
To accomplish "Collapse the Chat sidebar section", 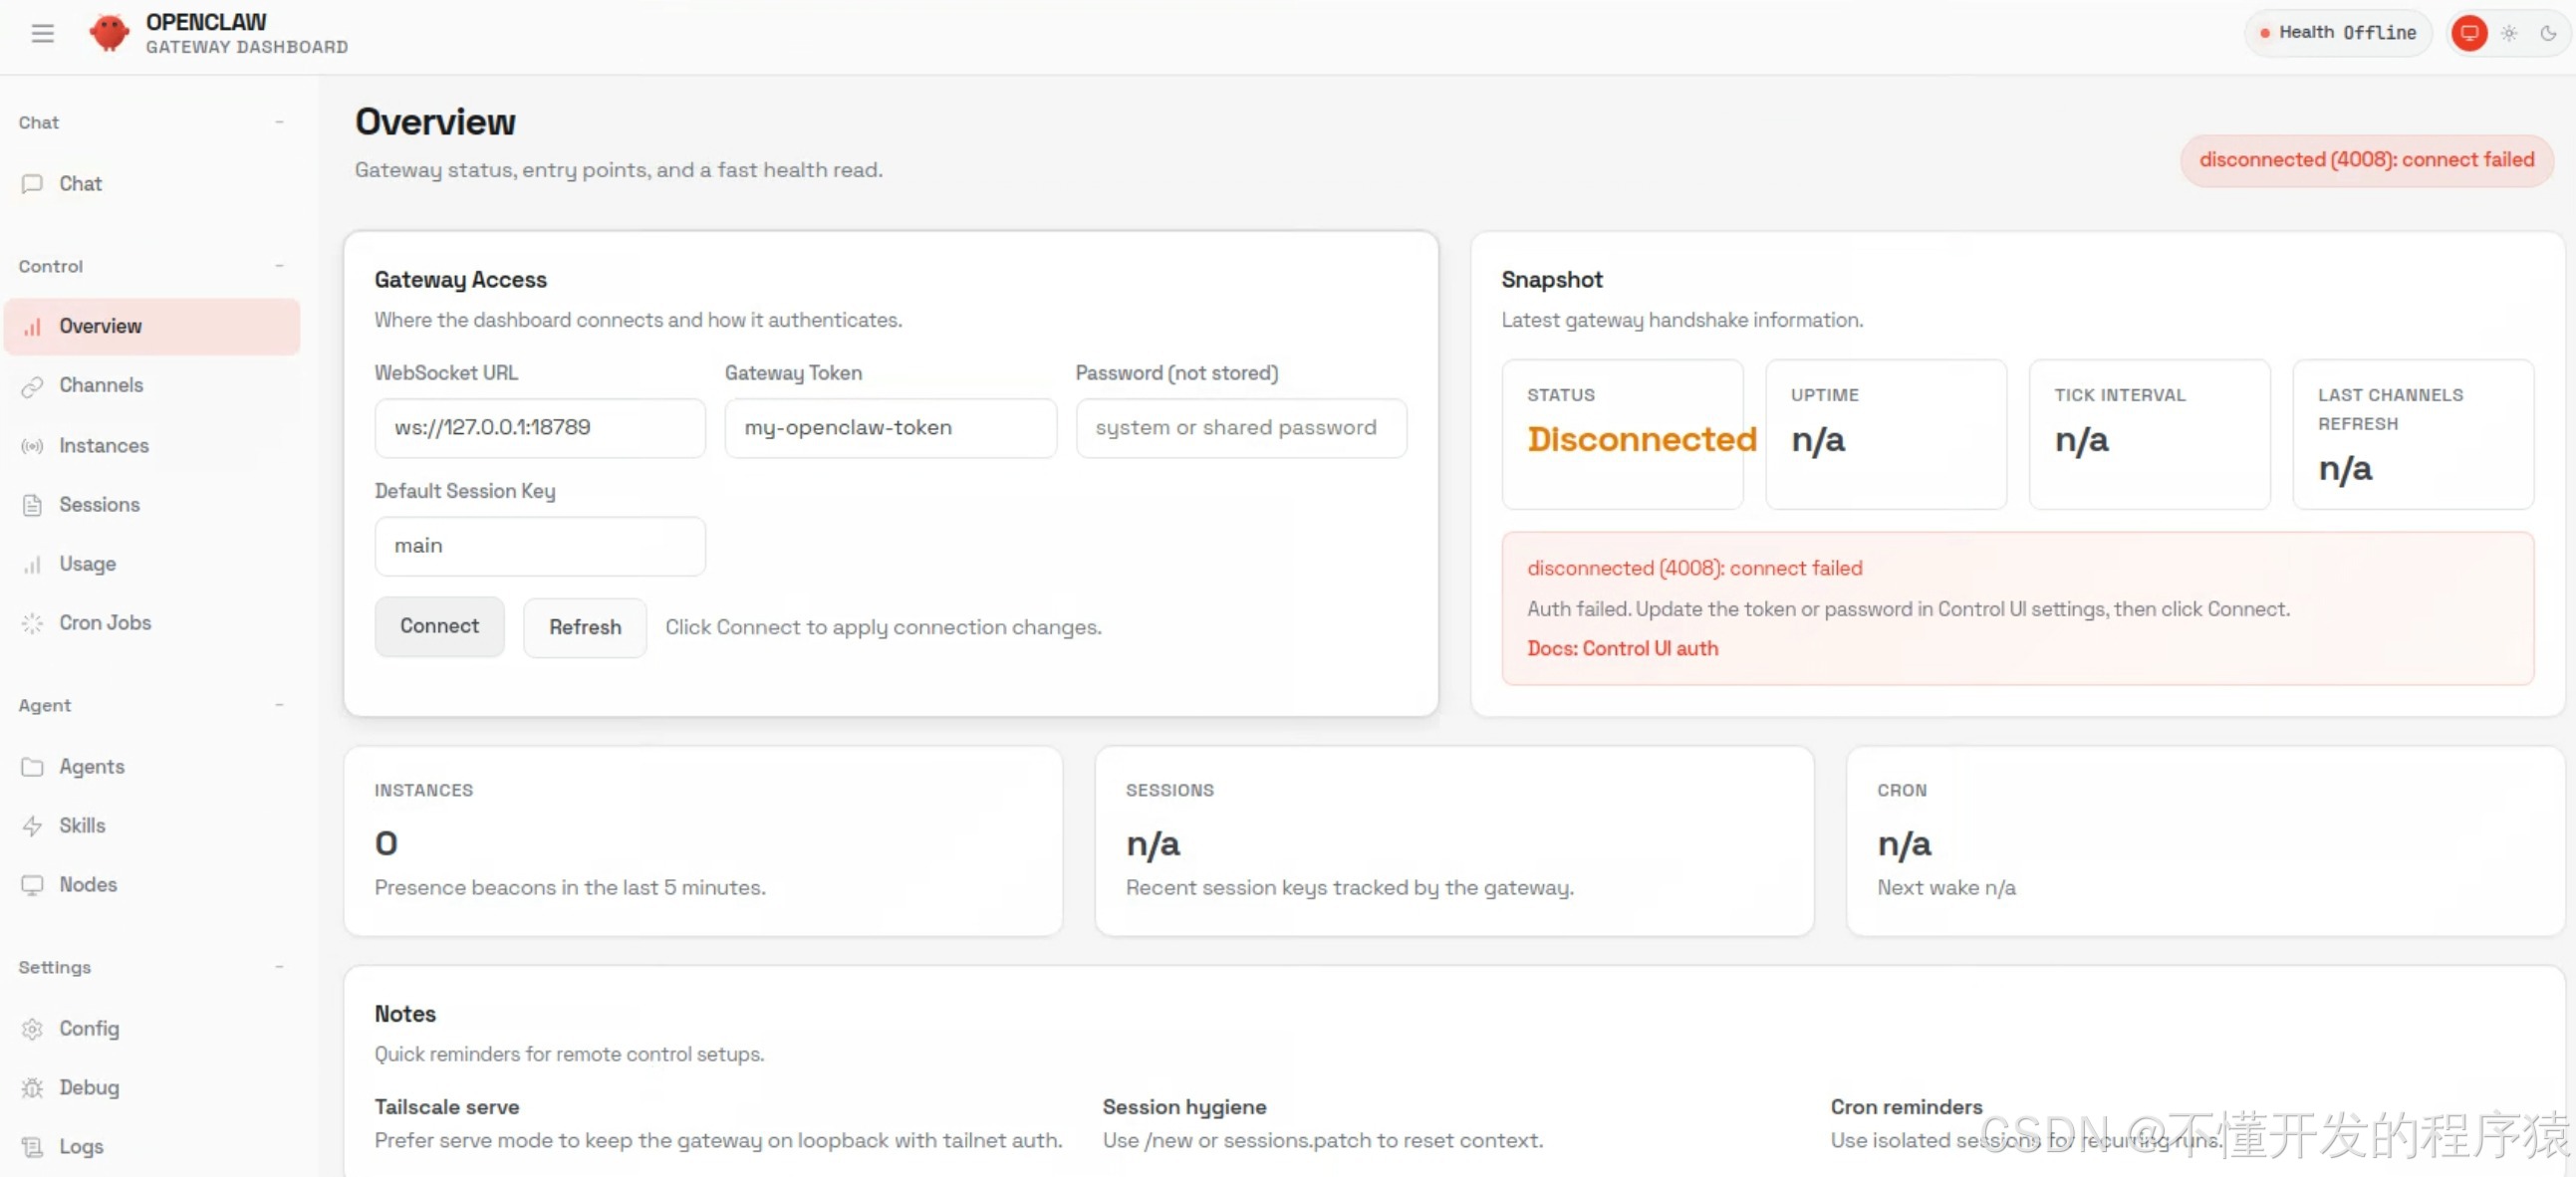I will tap(279, 122).
